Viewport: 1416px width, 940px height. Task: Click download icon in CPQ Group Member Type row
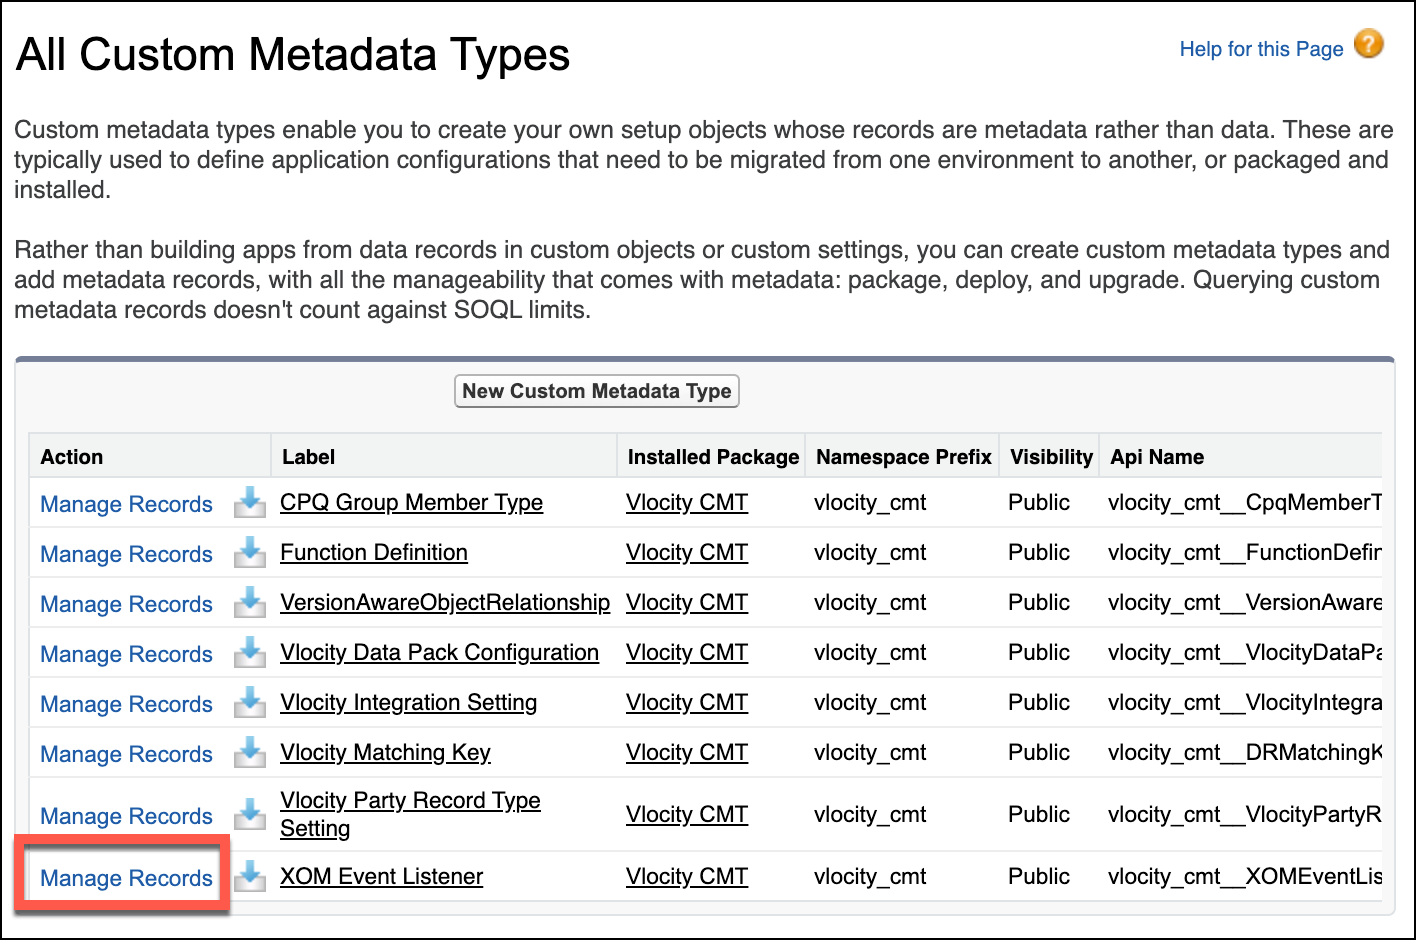250,502
